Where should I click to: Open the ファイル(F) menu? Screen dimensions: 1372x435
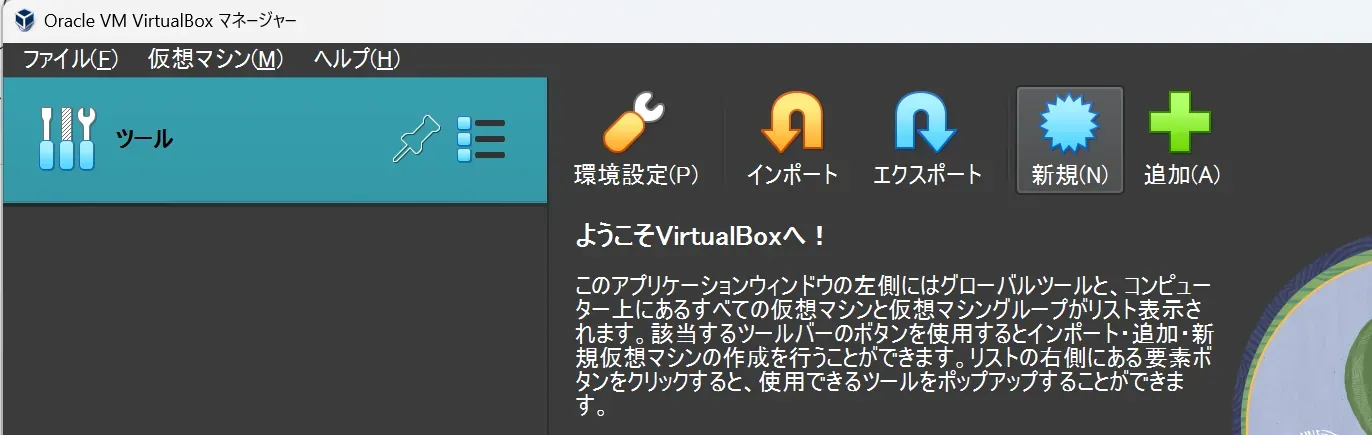(x=70, y=59)
